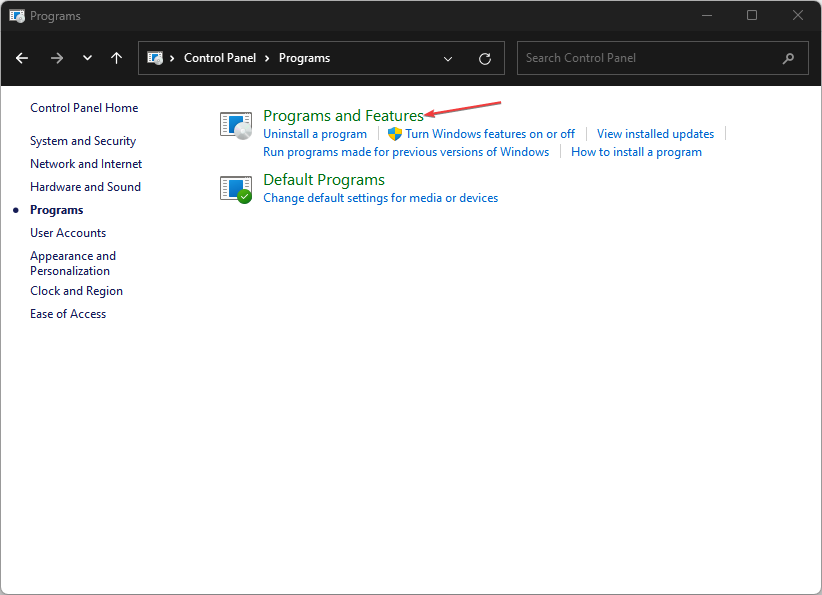Click the Forward arrow navigation button
The width and height of the screenshot is (822, 595).
pos(57,58)
